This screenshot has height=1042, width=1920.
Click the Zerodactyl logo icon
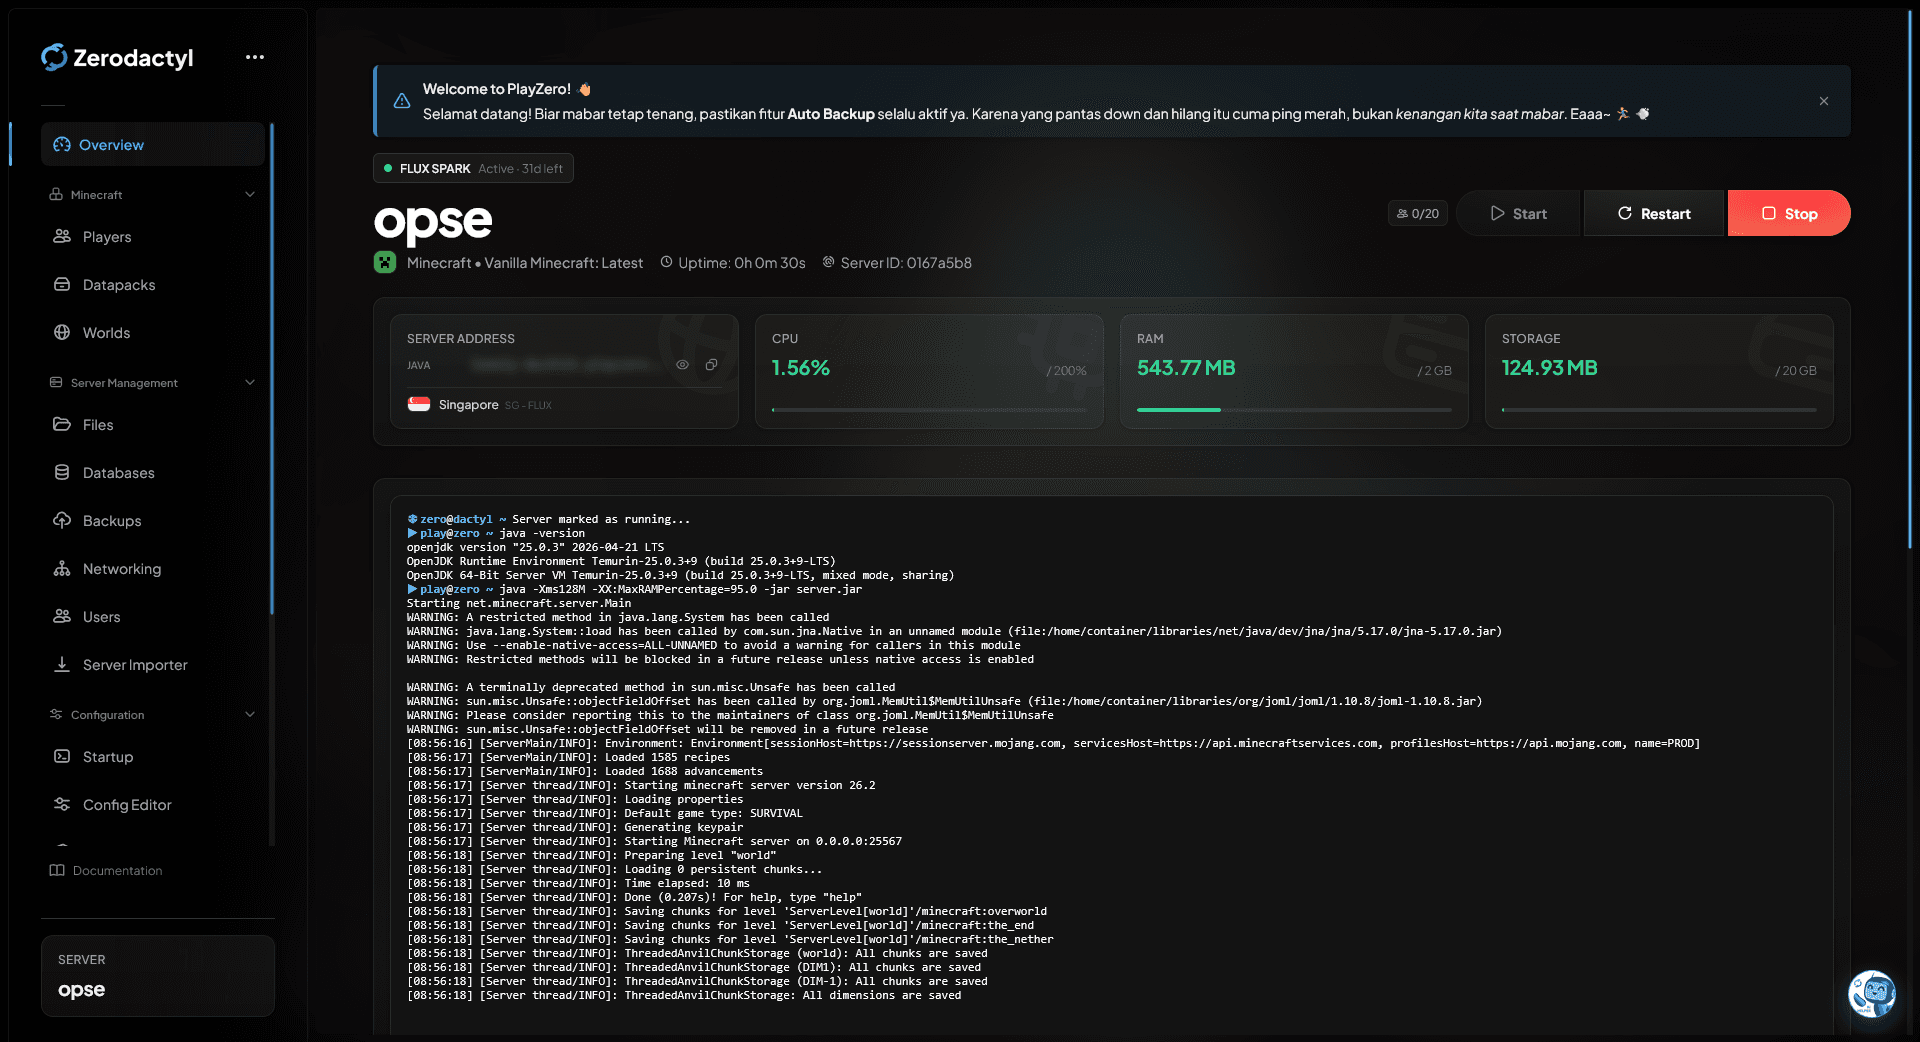tap(54, 57)
